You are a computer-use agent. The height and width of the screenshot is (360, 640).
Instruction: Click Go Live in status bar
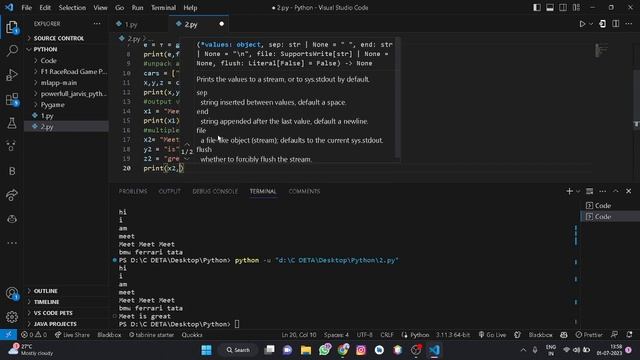[x=492, y=335]
